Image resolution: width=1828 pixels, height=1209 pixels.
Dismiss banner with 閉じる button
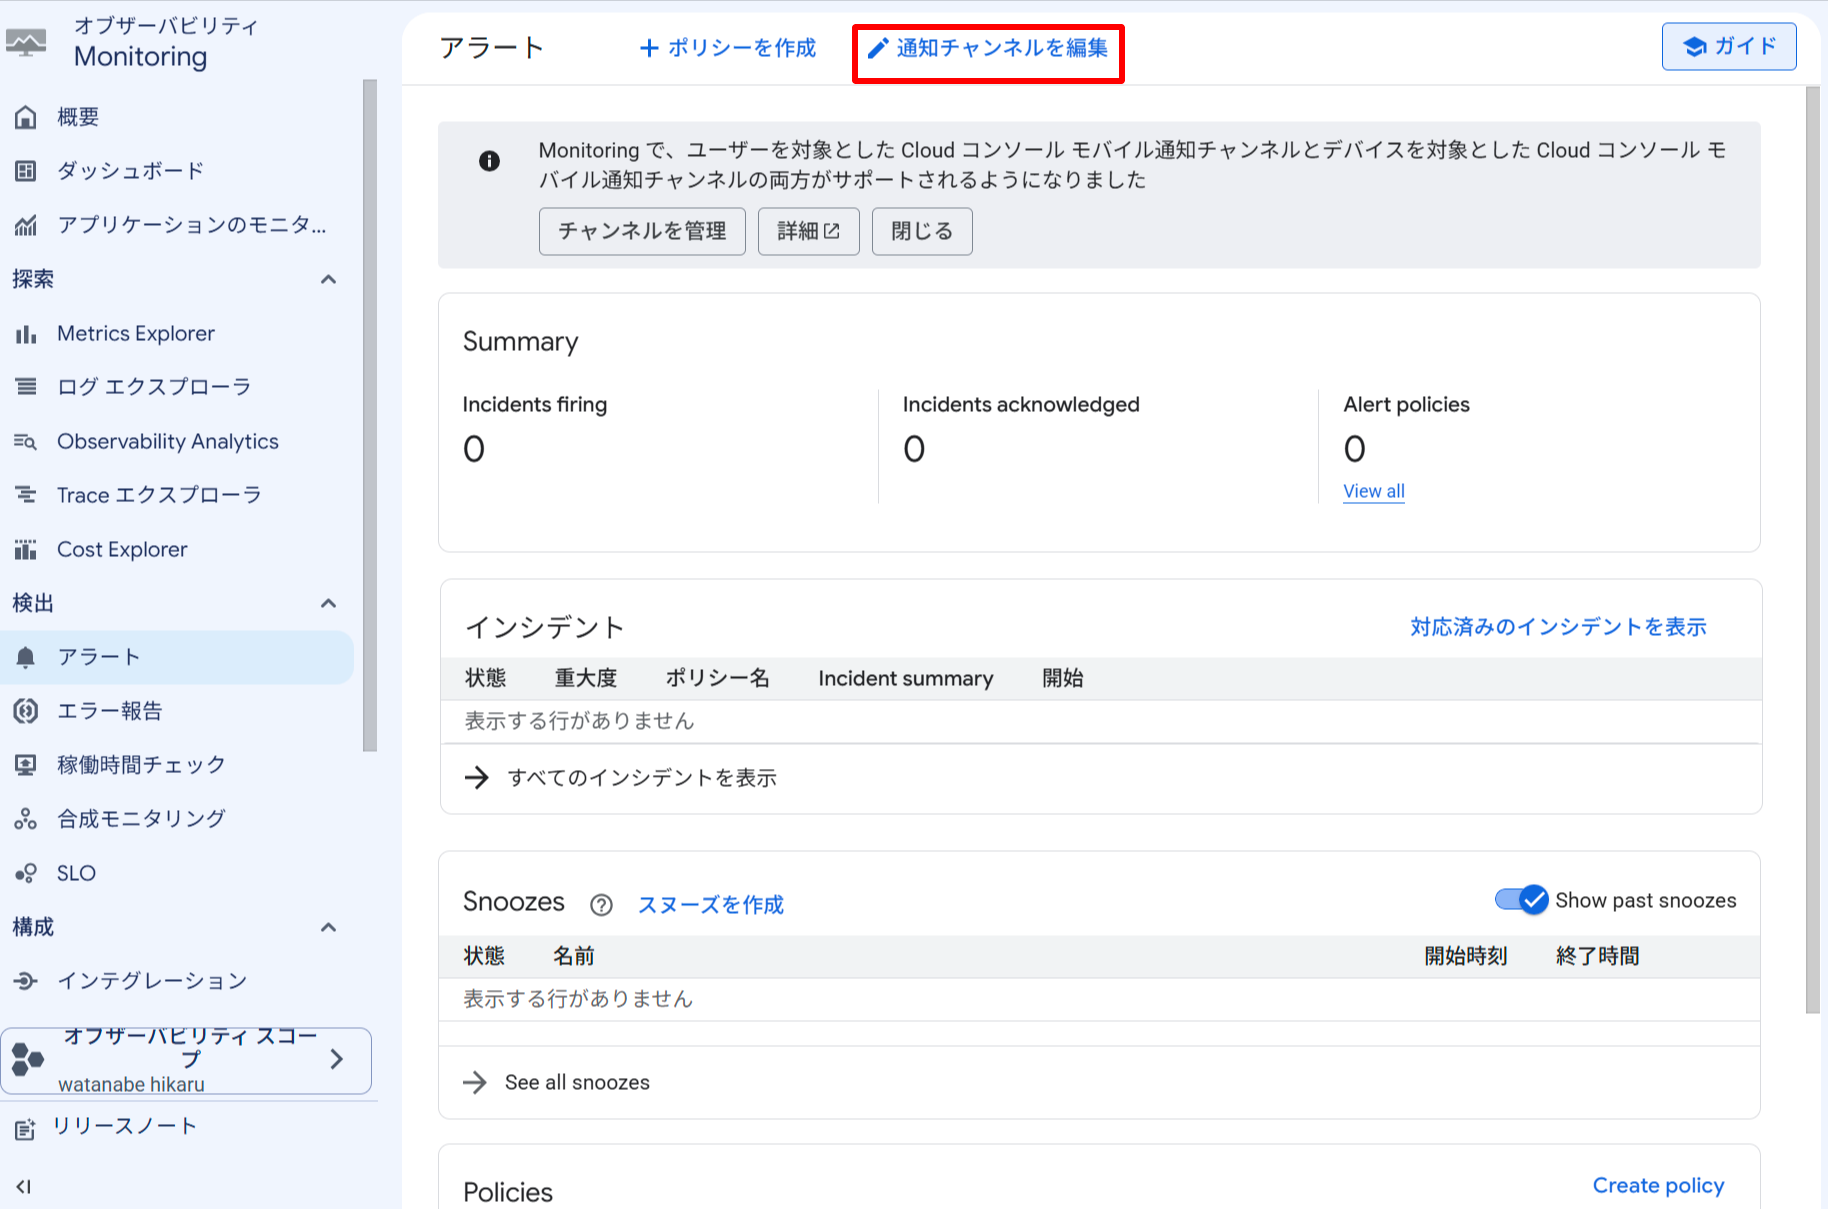(x=922, y=231)
